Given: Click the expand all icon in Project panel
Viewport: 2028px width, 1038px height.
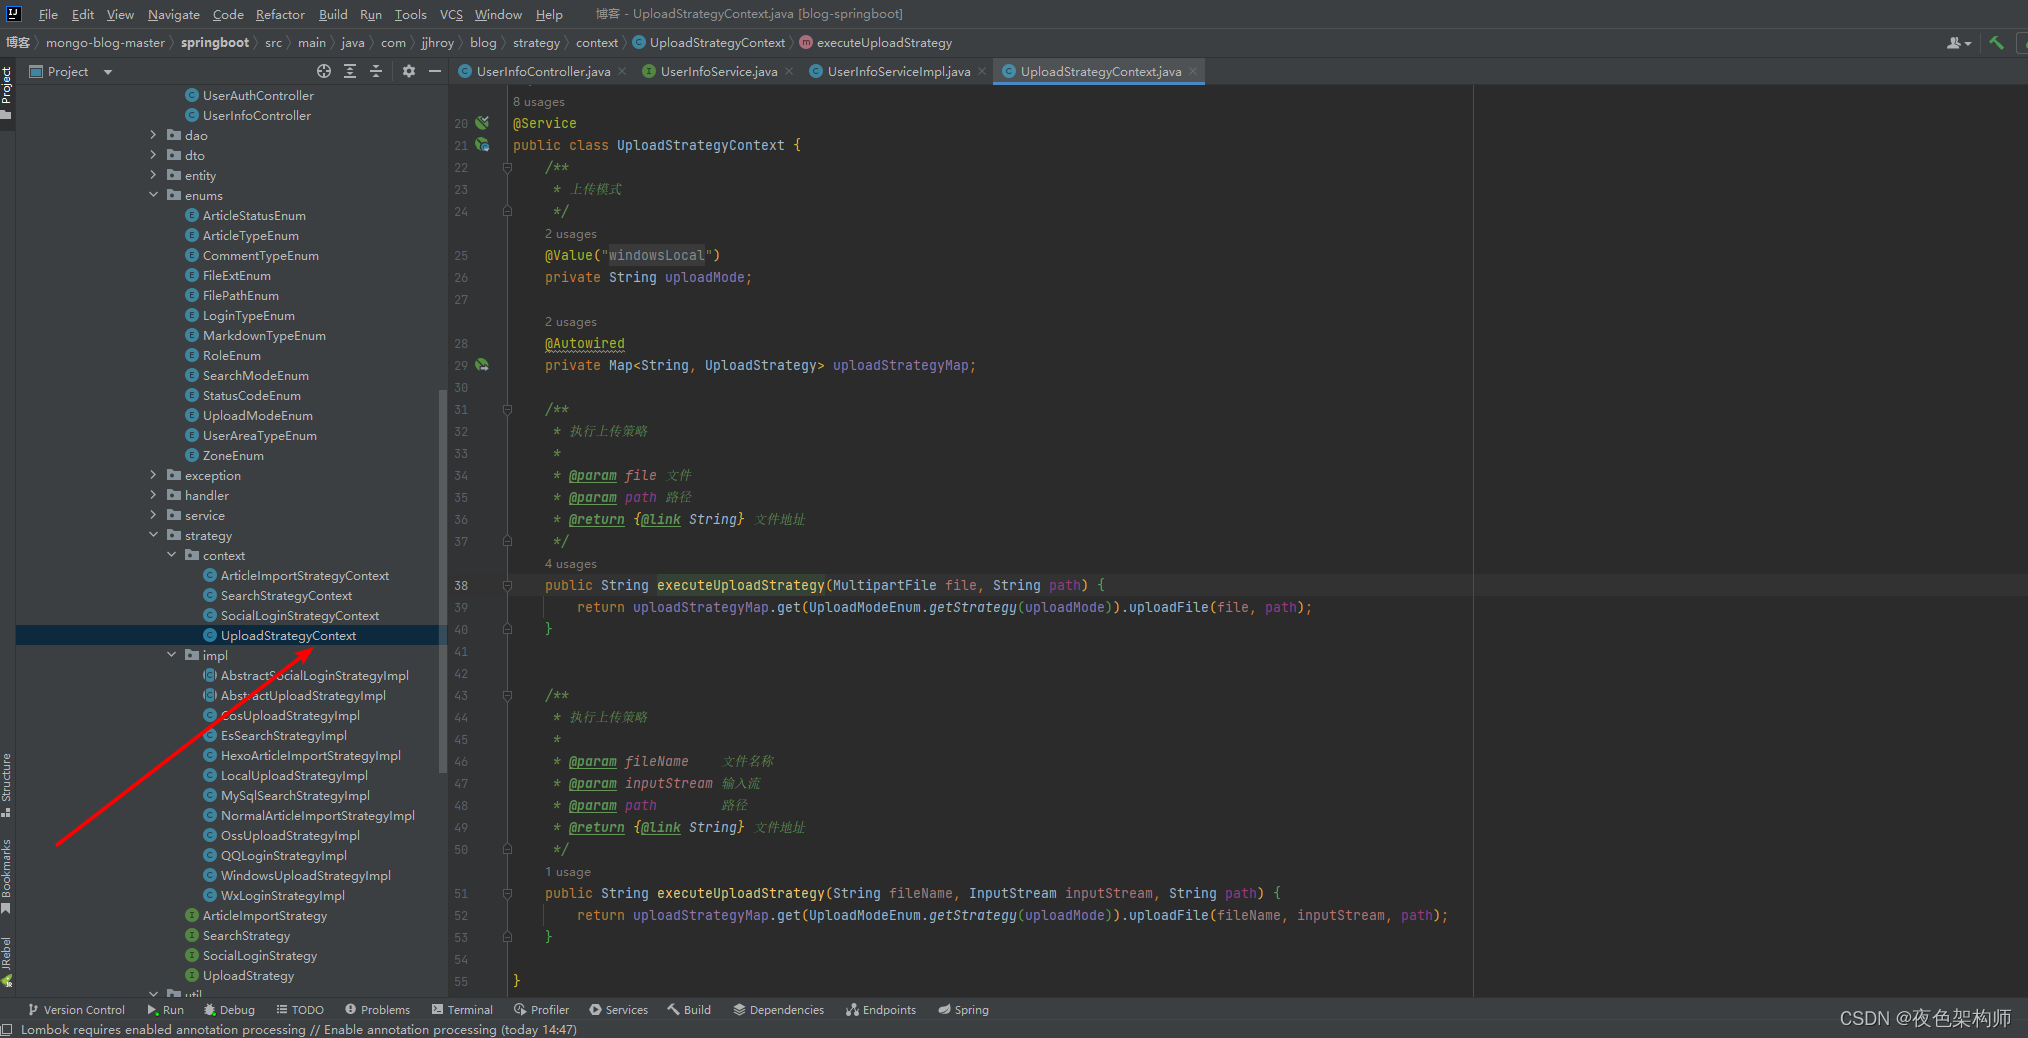Looking at the screenshot, I should [x=350, y=71].
